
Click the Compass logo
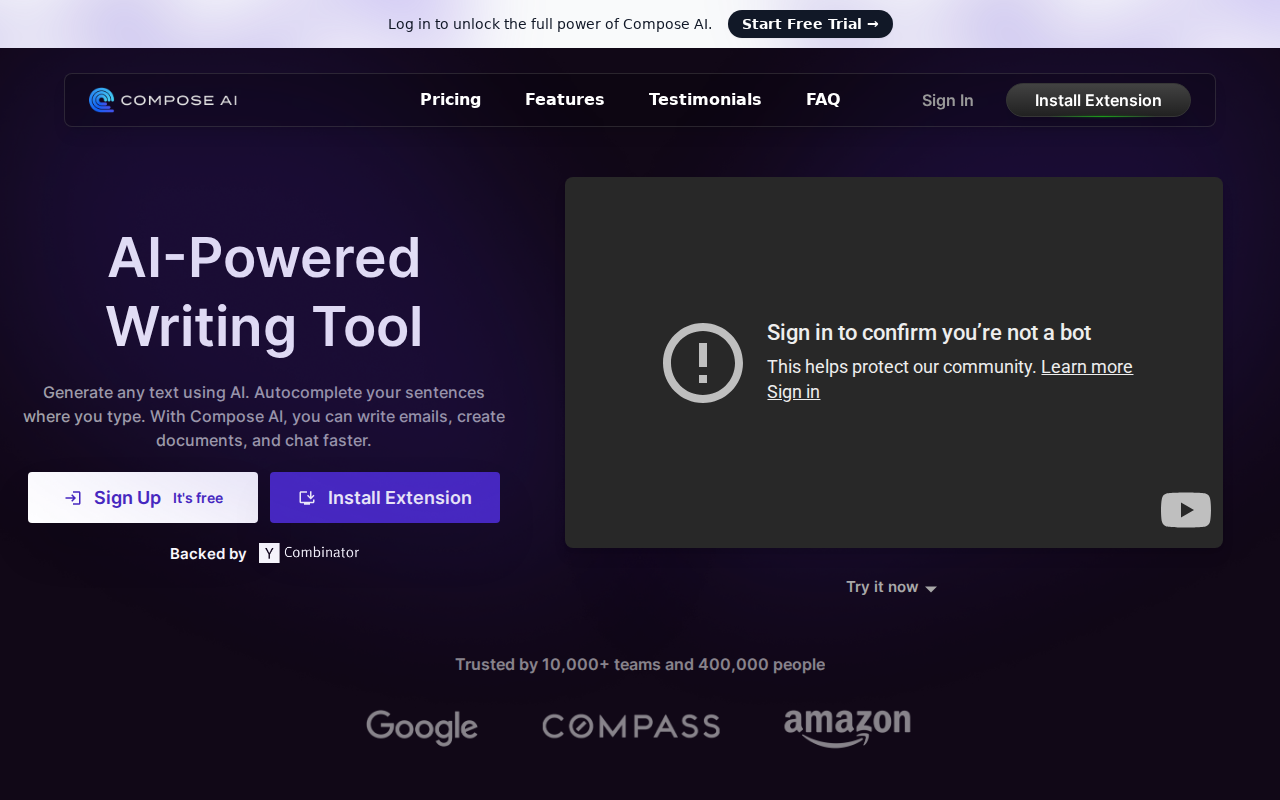tap(630, 726)
